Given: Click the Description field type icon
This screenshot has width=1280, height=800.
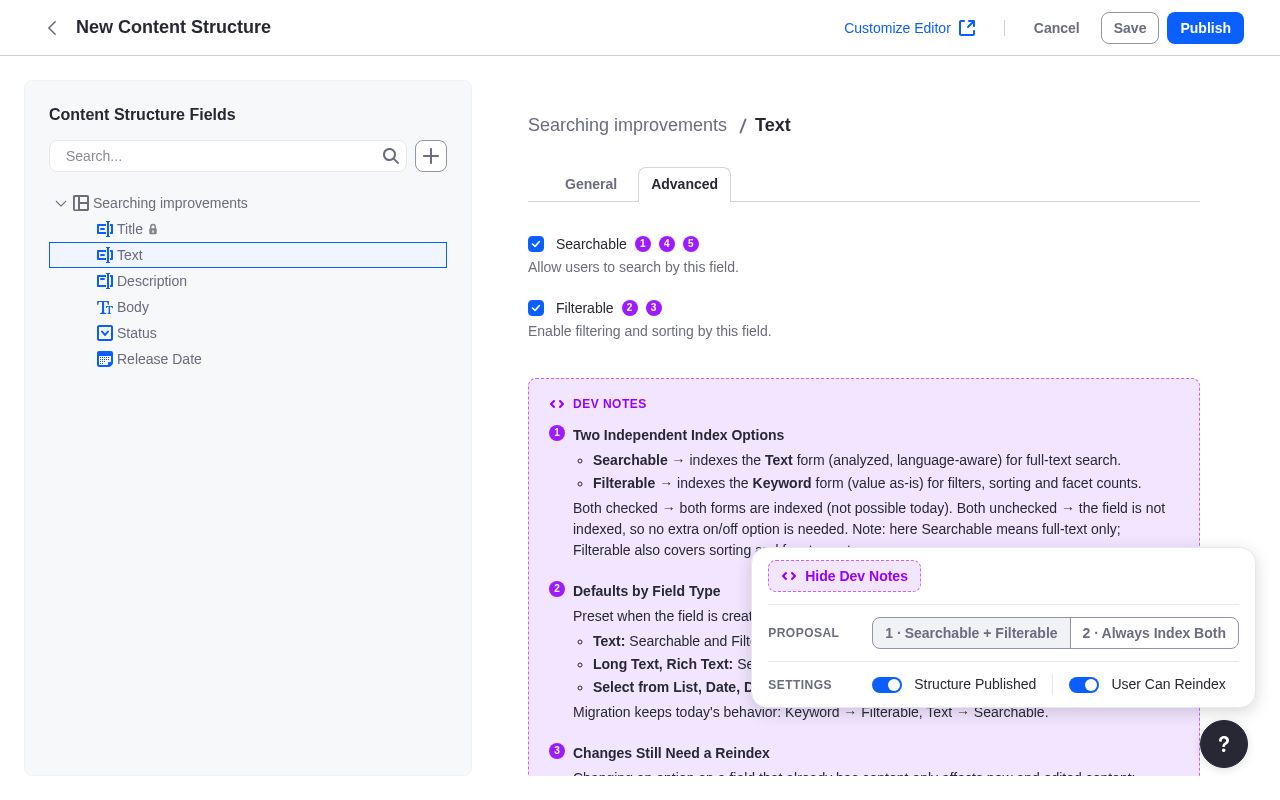Looking at the screenshot, I should coord(105,281).
